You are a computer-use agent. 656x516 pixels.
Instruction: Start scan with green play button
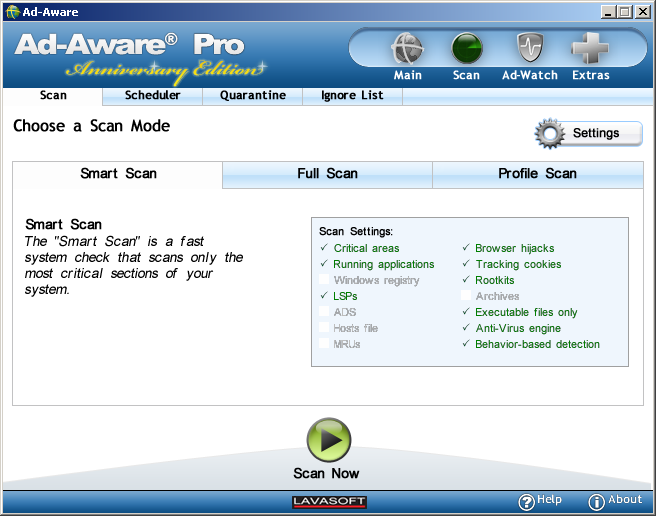coord(329,440)
